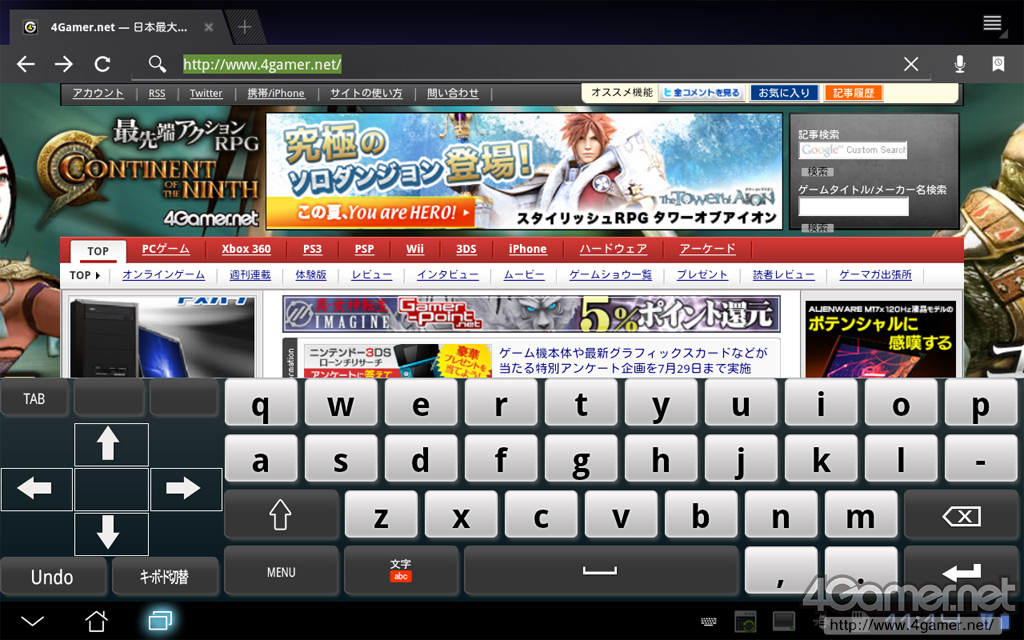Viewport: 1024px width, 640px height.
Task: Go back with the browser back arrow
Action: pos(26,64)
